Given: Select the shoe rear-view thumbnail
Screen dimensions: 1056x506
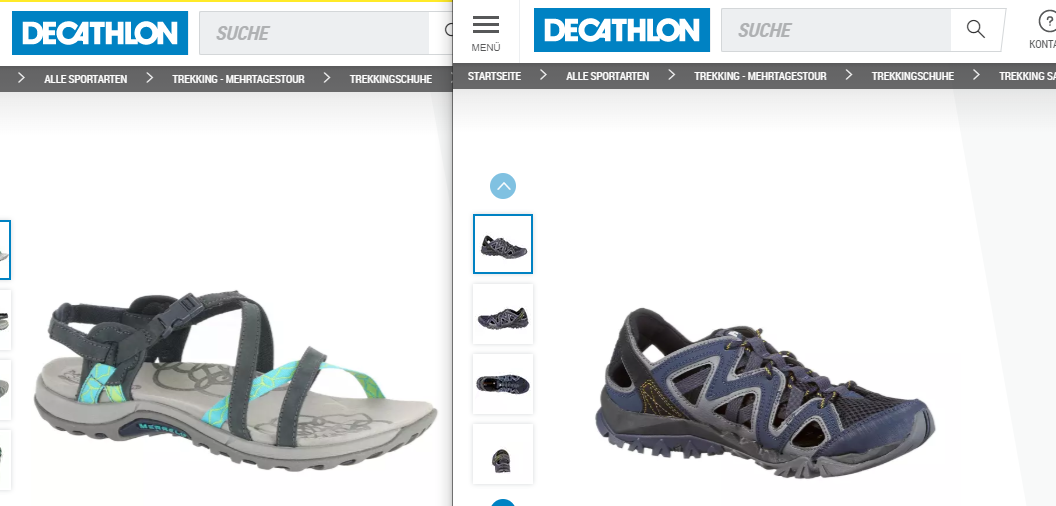Looking at the screenshot, I should pyautogui.click(x=503, y=454).
